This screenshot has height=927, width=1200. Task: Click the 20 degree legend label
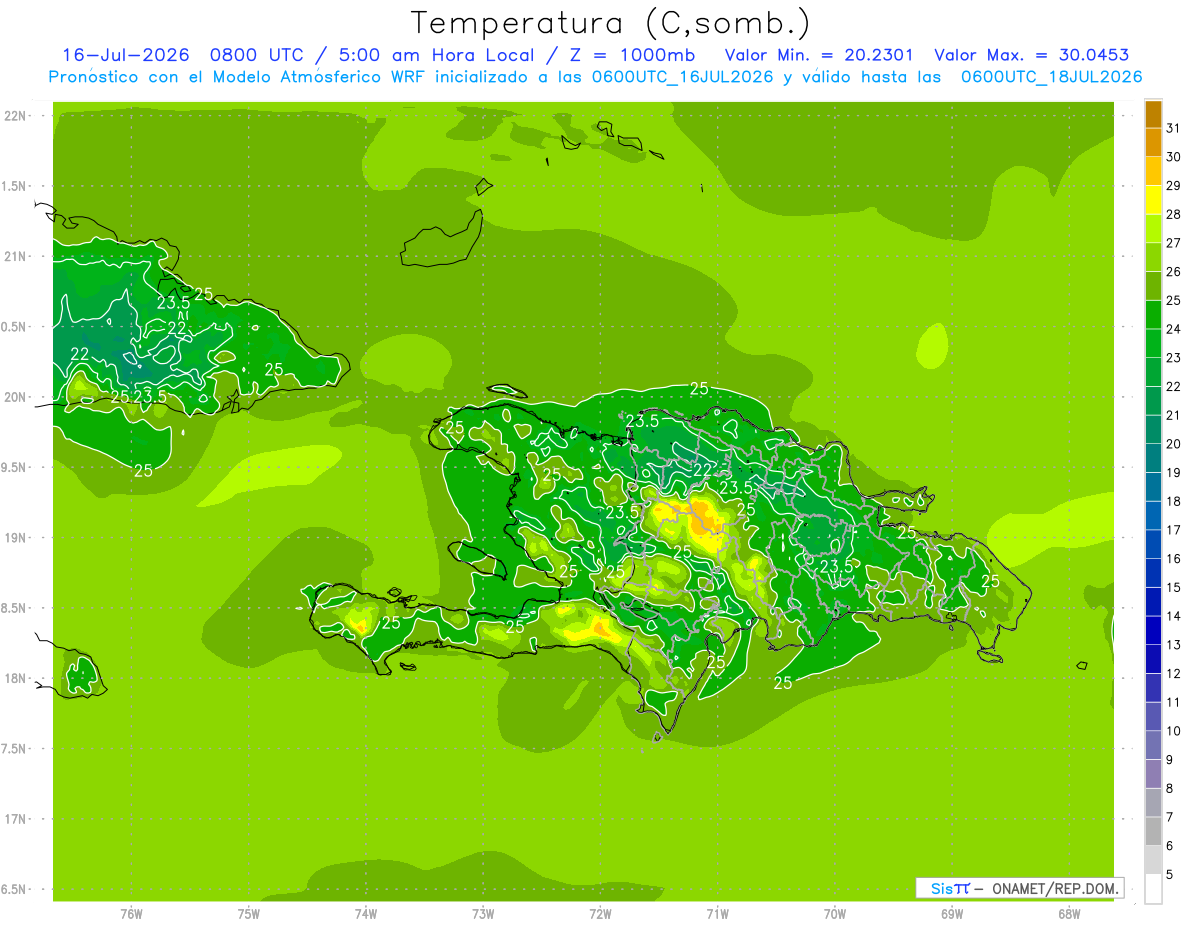[1173, 444]
